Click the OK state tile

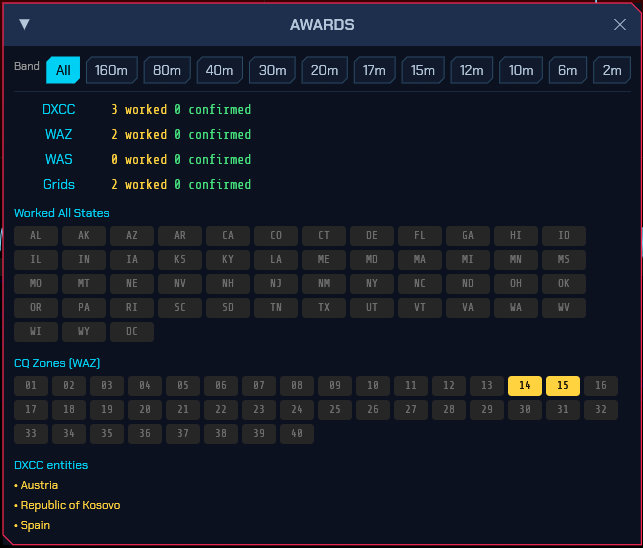click(563, 283)
